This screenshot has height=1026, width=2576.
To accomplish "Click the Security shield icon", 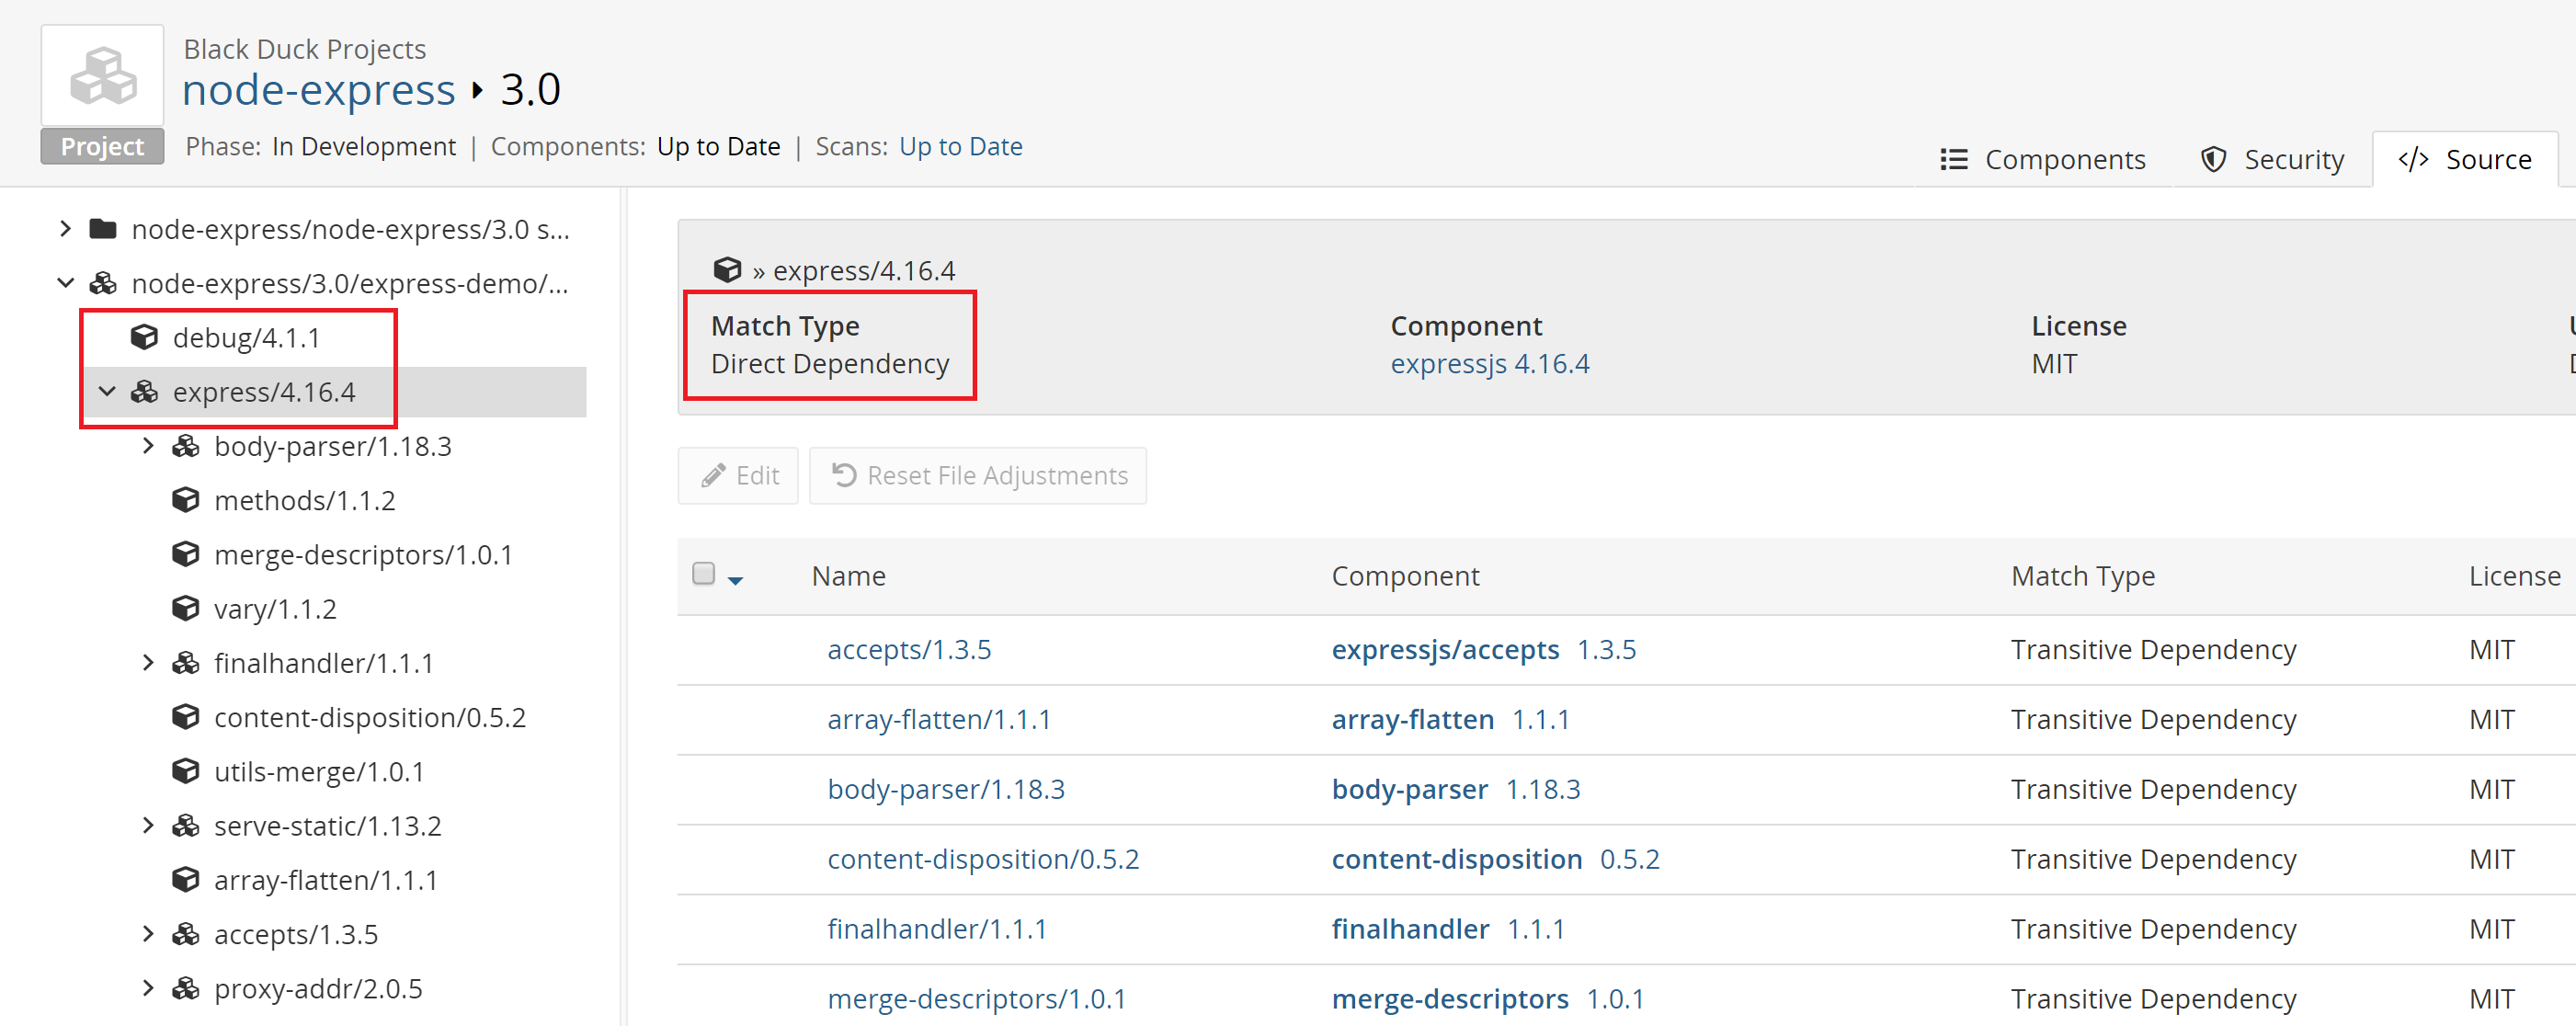I will pos(2213,159).
